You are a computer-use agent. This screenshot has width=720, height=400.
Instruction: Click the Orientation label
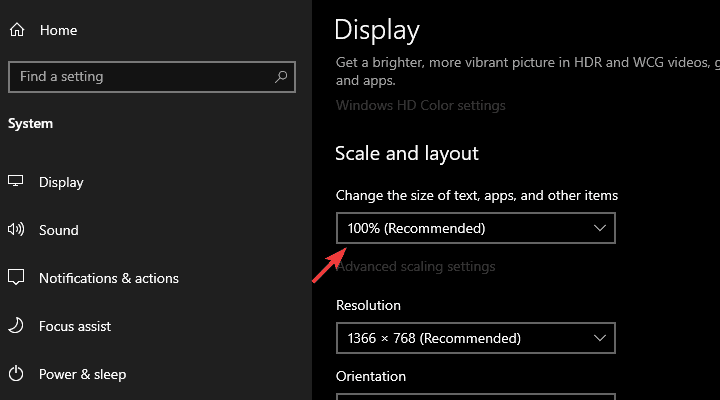click(x=371, y=377)
